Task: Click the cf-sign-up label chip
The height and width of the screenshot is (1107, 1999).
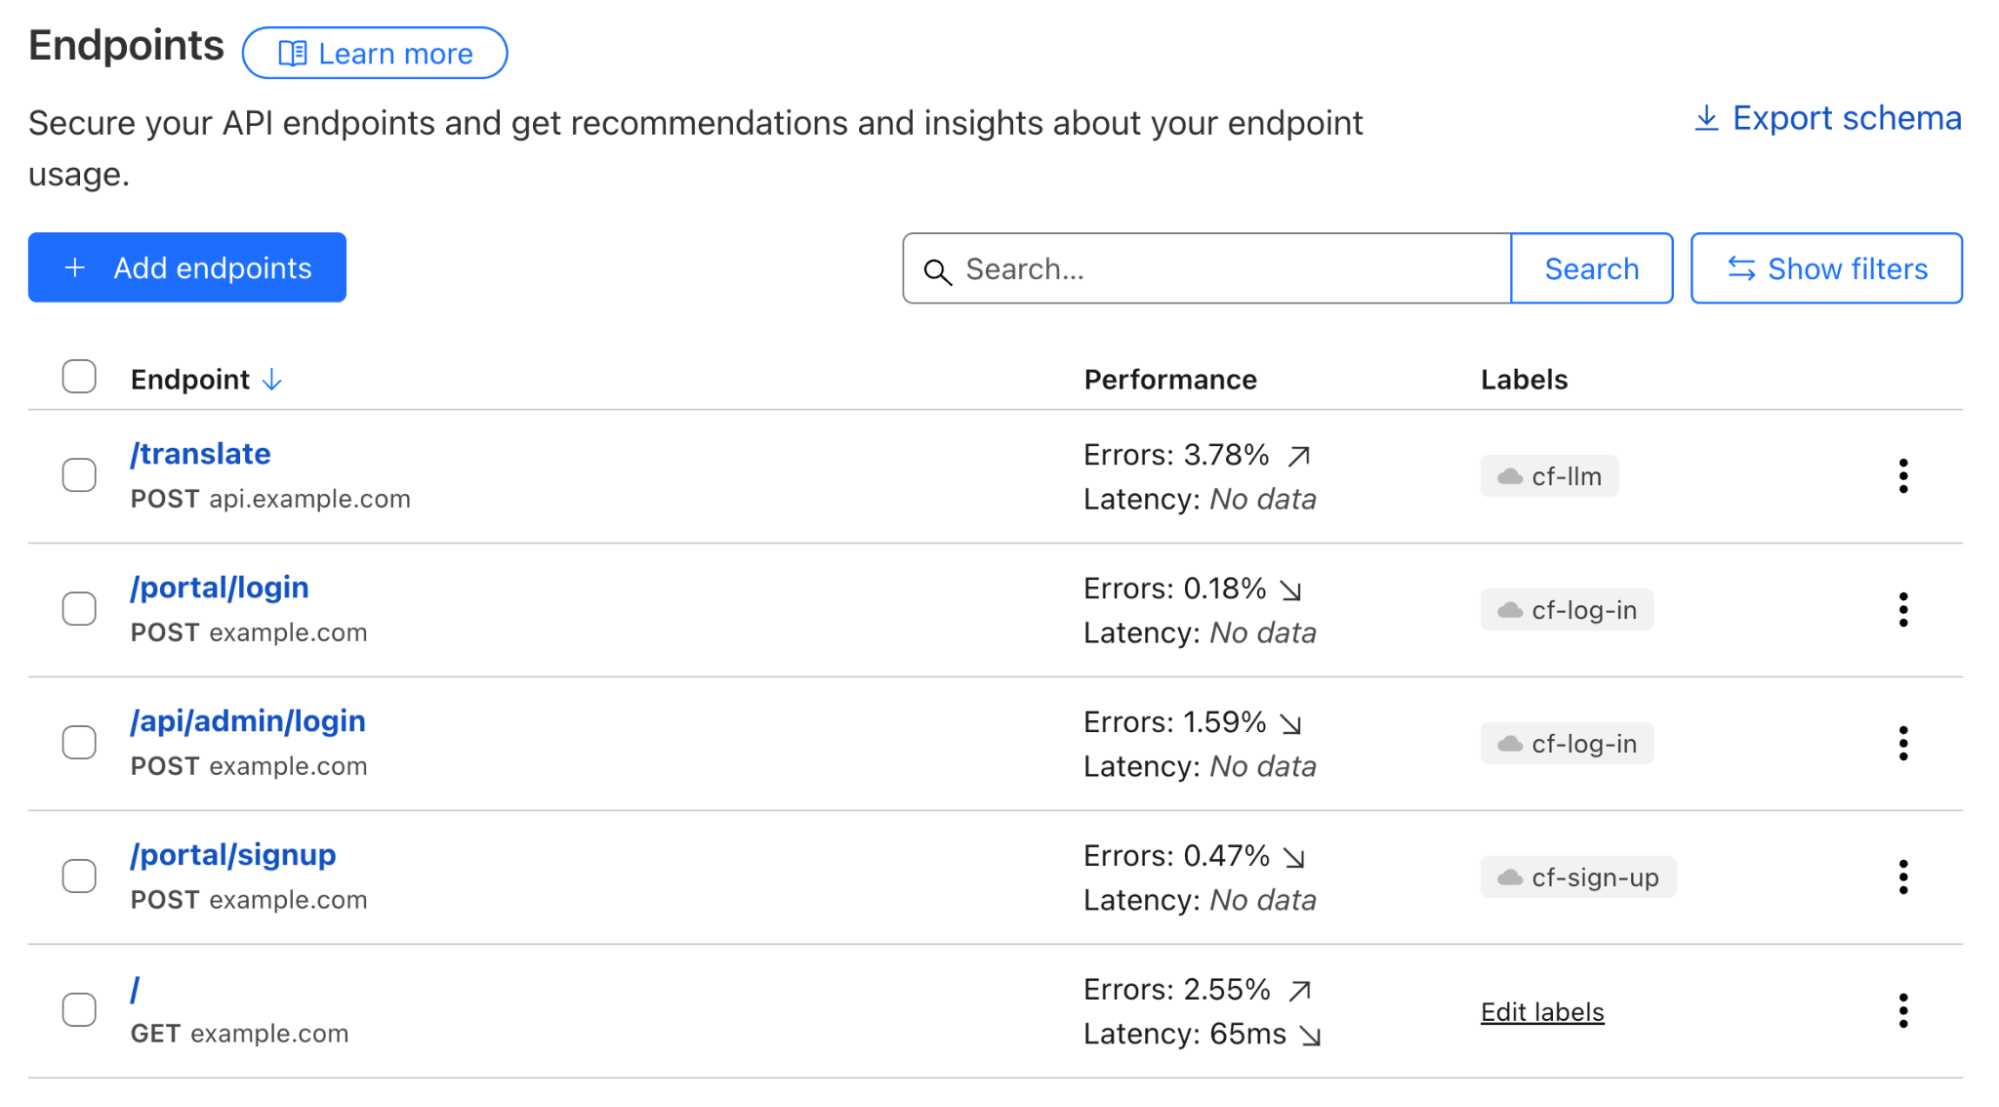Action: click(1577, 877)
